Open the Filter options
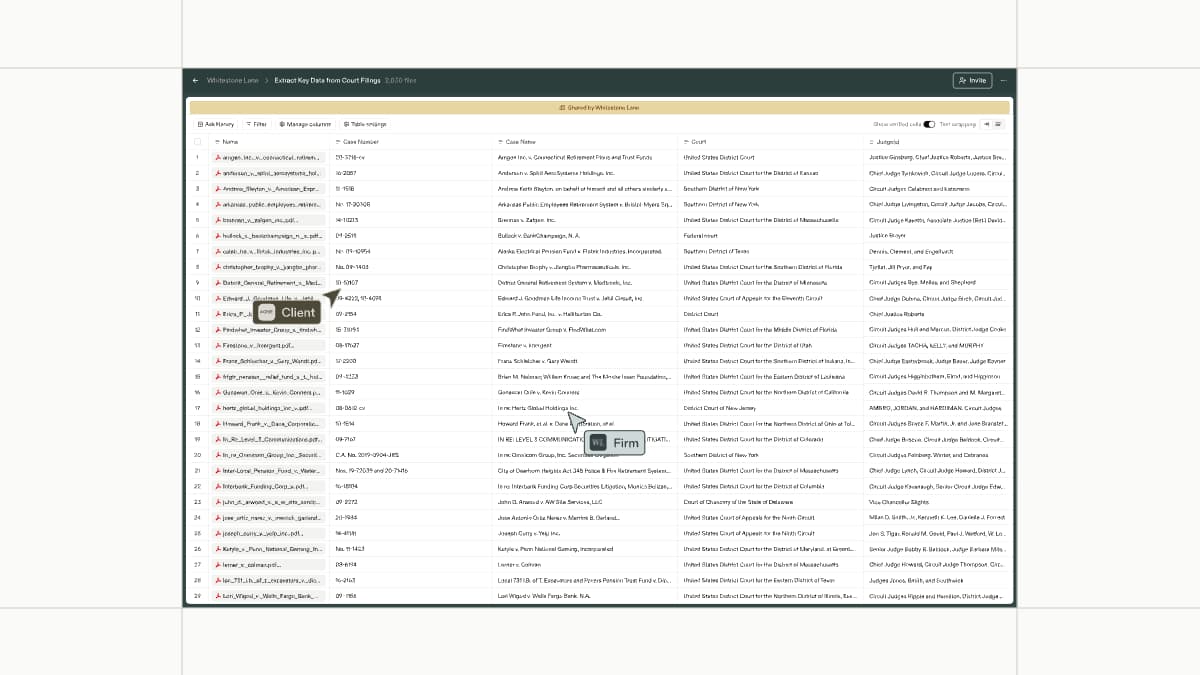This screenshot has height=675, width=1200. point(256,124)
